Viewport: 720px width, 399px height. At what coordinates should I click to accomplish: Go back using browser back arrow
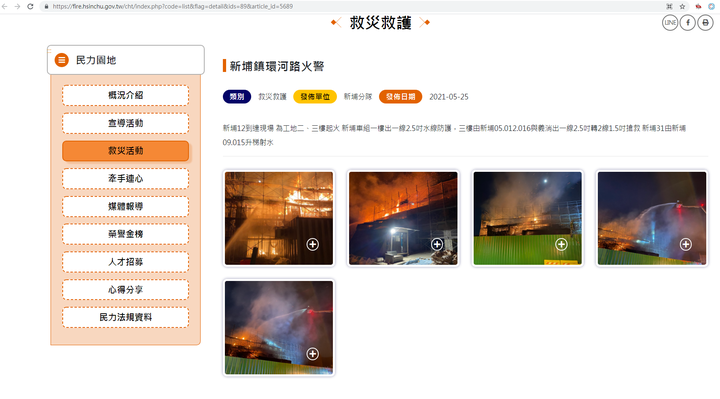(5, 6)
